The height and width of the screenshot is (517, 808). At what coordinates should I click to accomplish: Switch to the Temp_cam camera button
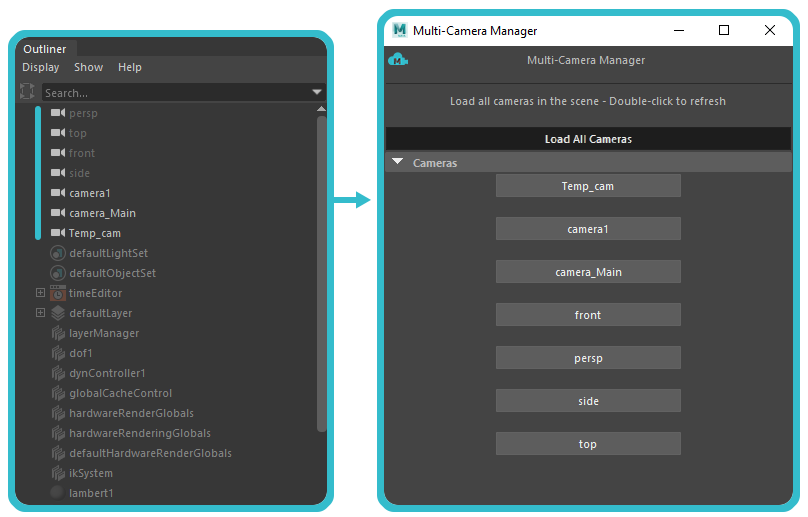[x=588, y=186]
